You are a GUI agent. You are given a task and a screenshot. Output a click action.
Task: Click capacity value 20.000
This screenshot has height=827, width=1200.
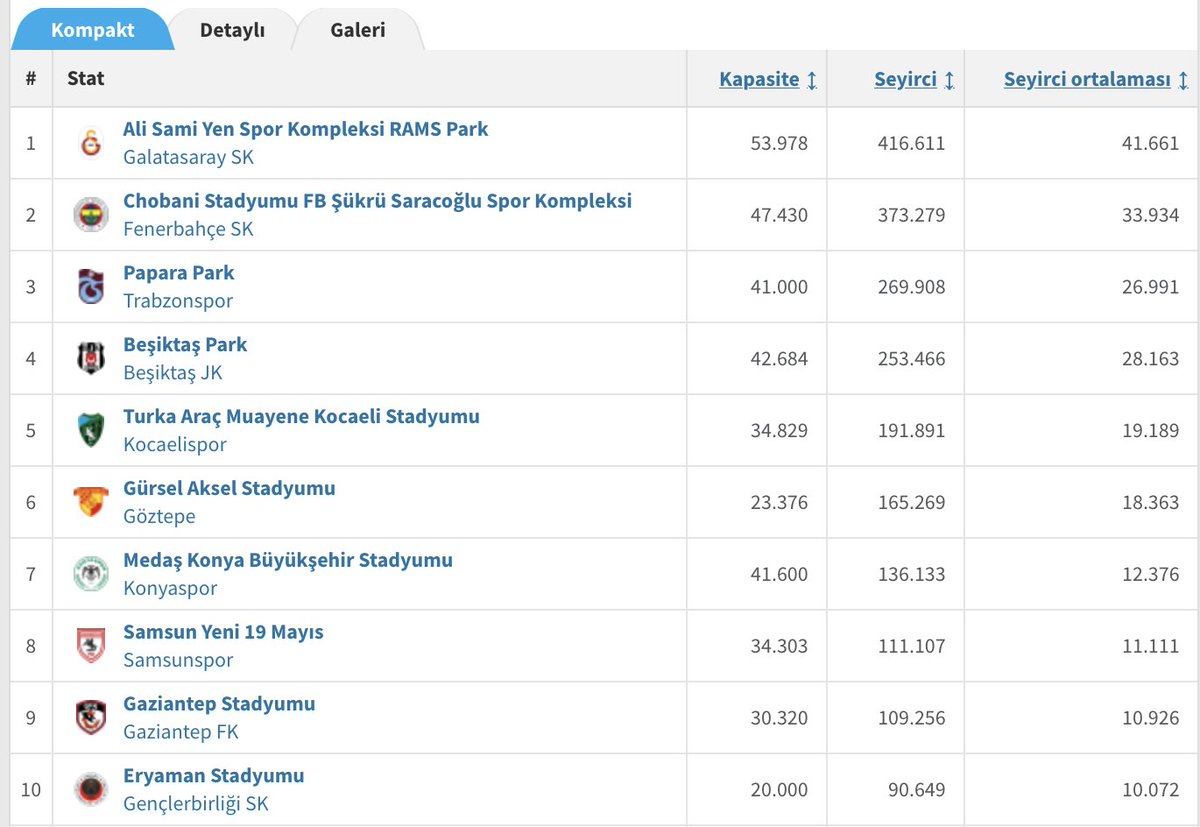tap(779, 790)
